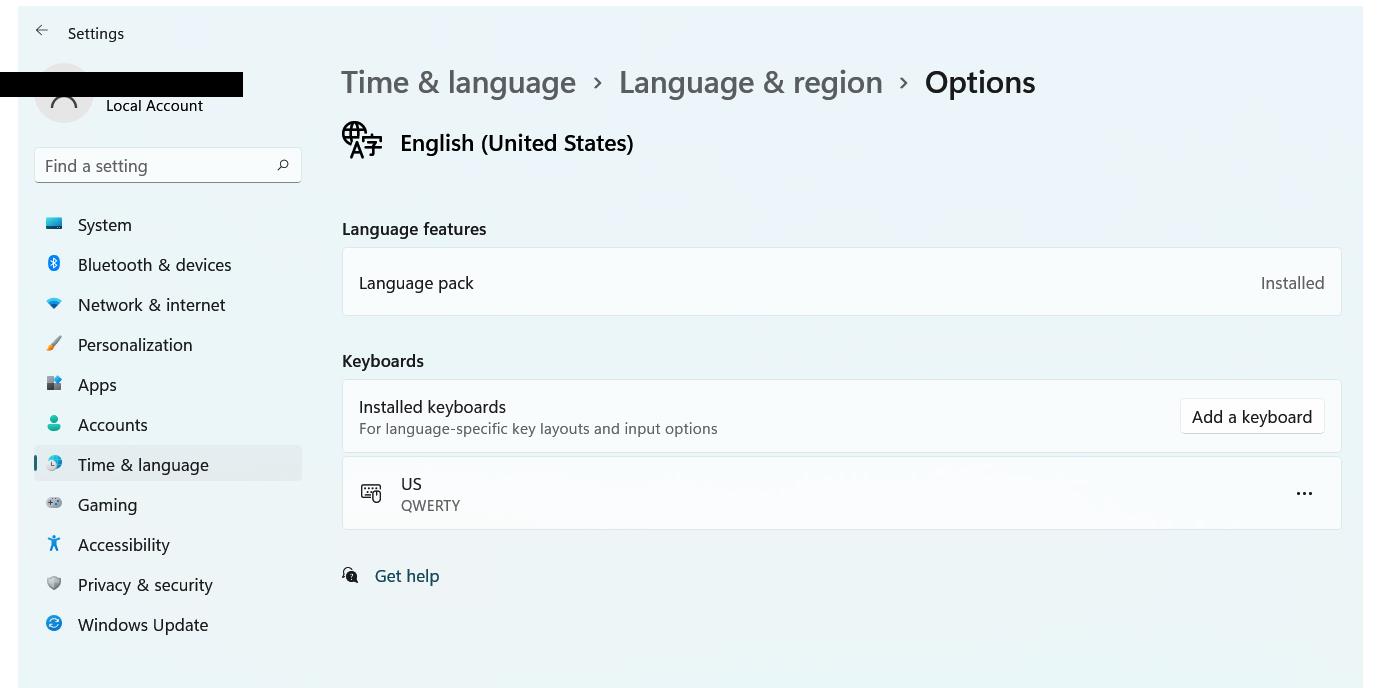Add a keyboard
The width and height of the screenshot is (1396, 688).
(x=1252, y=417)
